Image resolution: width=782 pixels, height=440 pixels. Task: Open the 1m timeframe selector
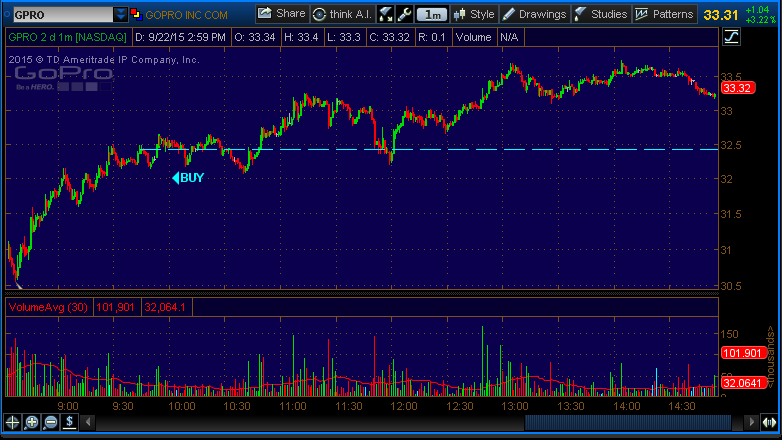(x=432, y=14)
